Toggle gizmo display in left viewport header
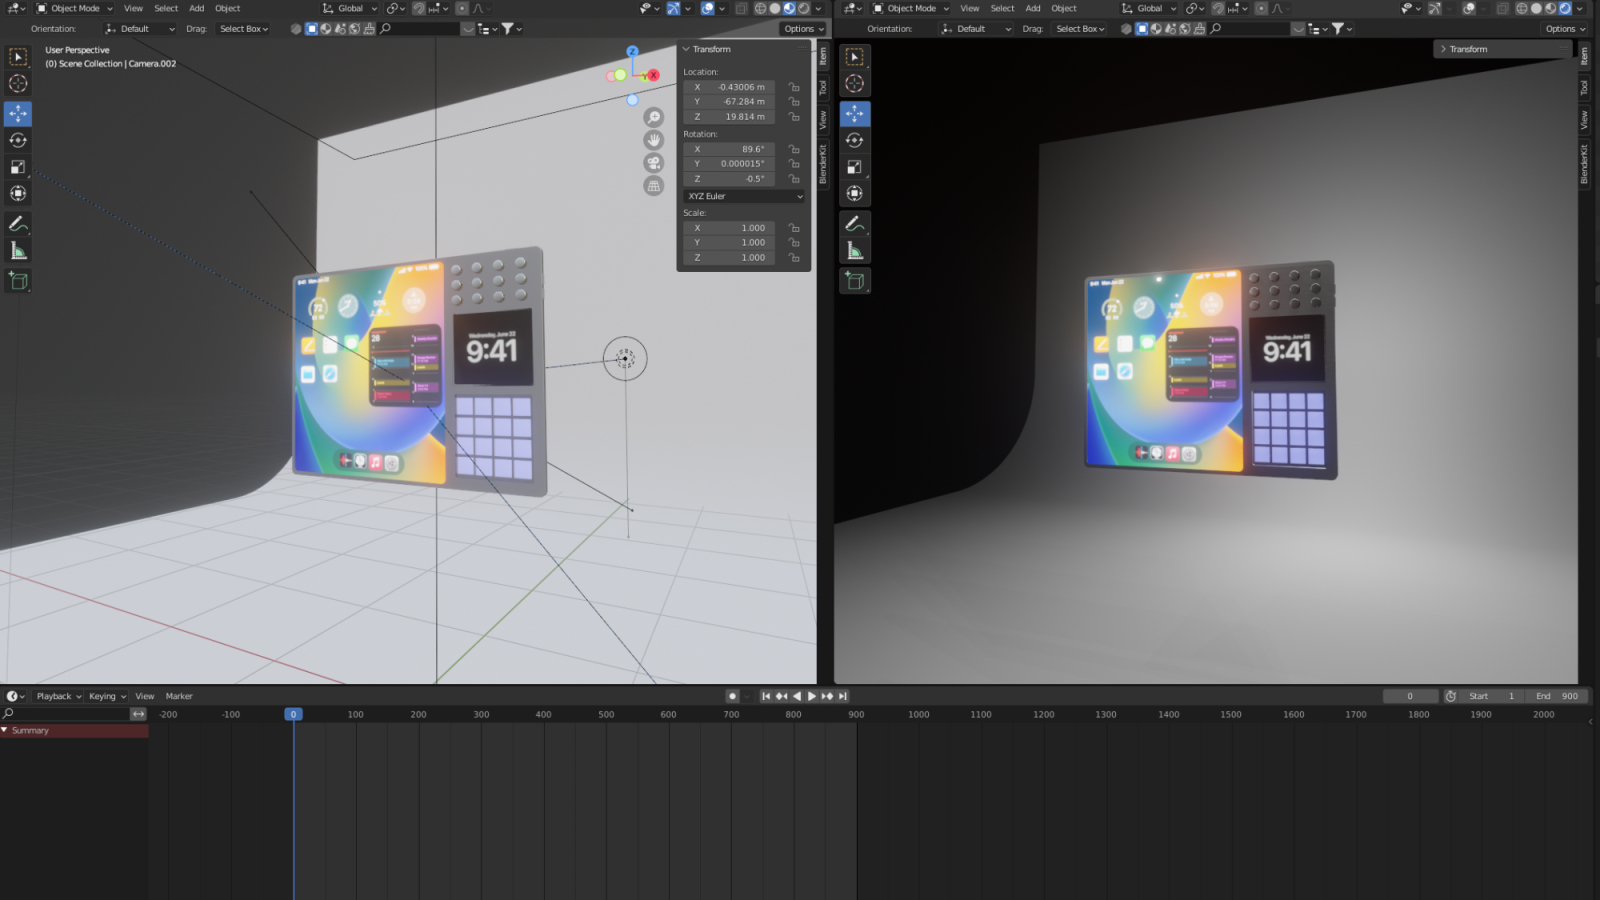This screenshot has width=1600, height=900. 674,8
